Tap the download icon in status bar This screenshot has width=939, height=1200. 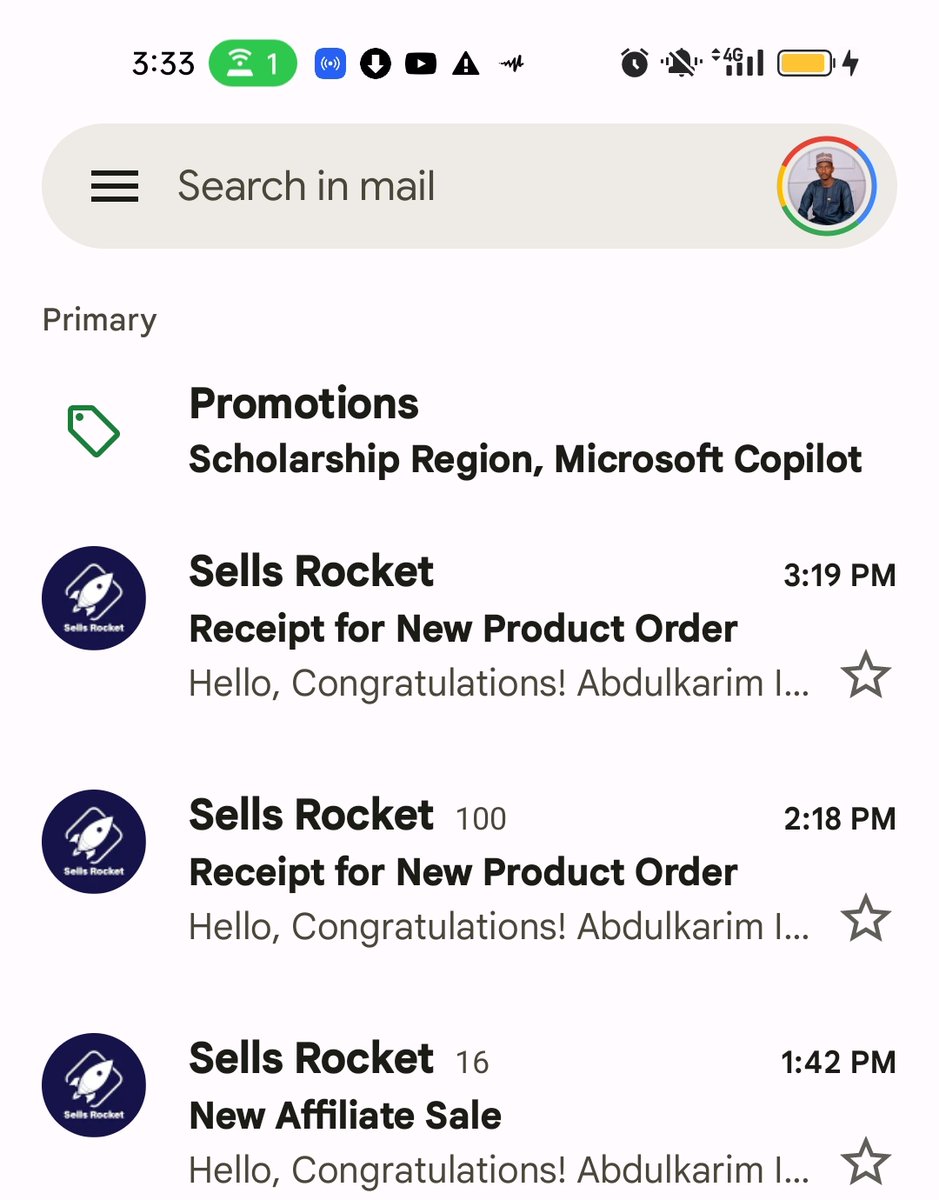(x=375, y=64)
